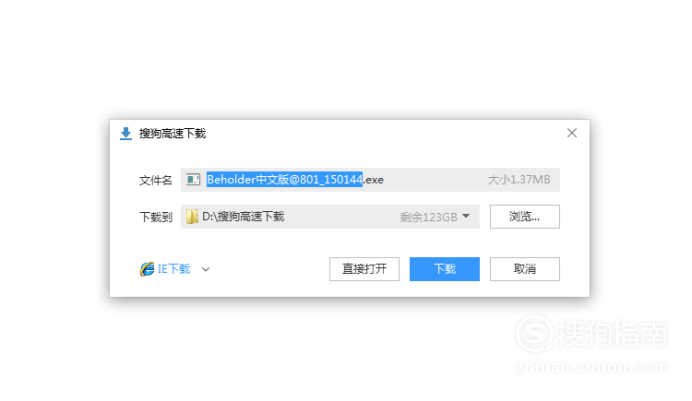Viewport: 692px width, 401px height.
Task: Click the 剩余123GB free space text
Action: point(429,217)
